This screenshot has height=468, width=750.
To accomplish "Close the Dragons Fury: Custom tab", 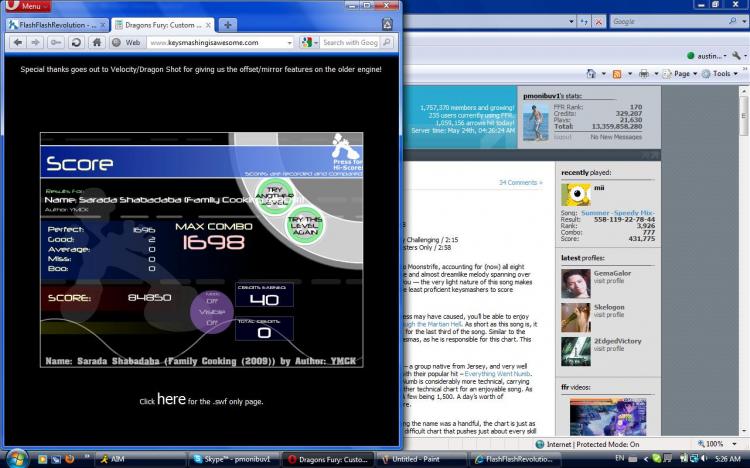I will click(x=208, y=25).
